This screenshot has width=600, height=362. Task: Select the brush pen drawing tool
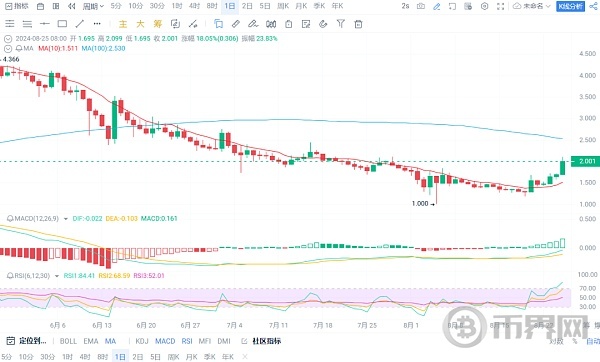253,24
